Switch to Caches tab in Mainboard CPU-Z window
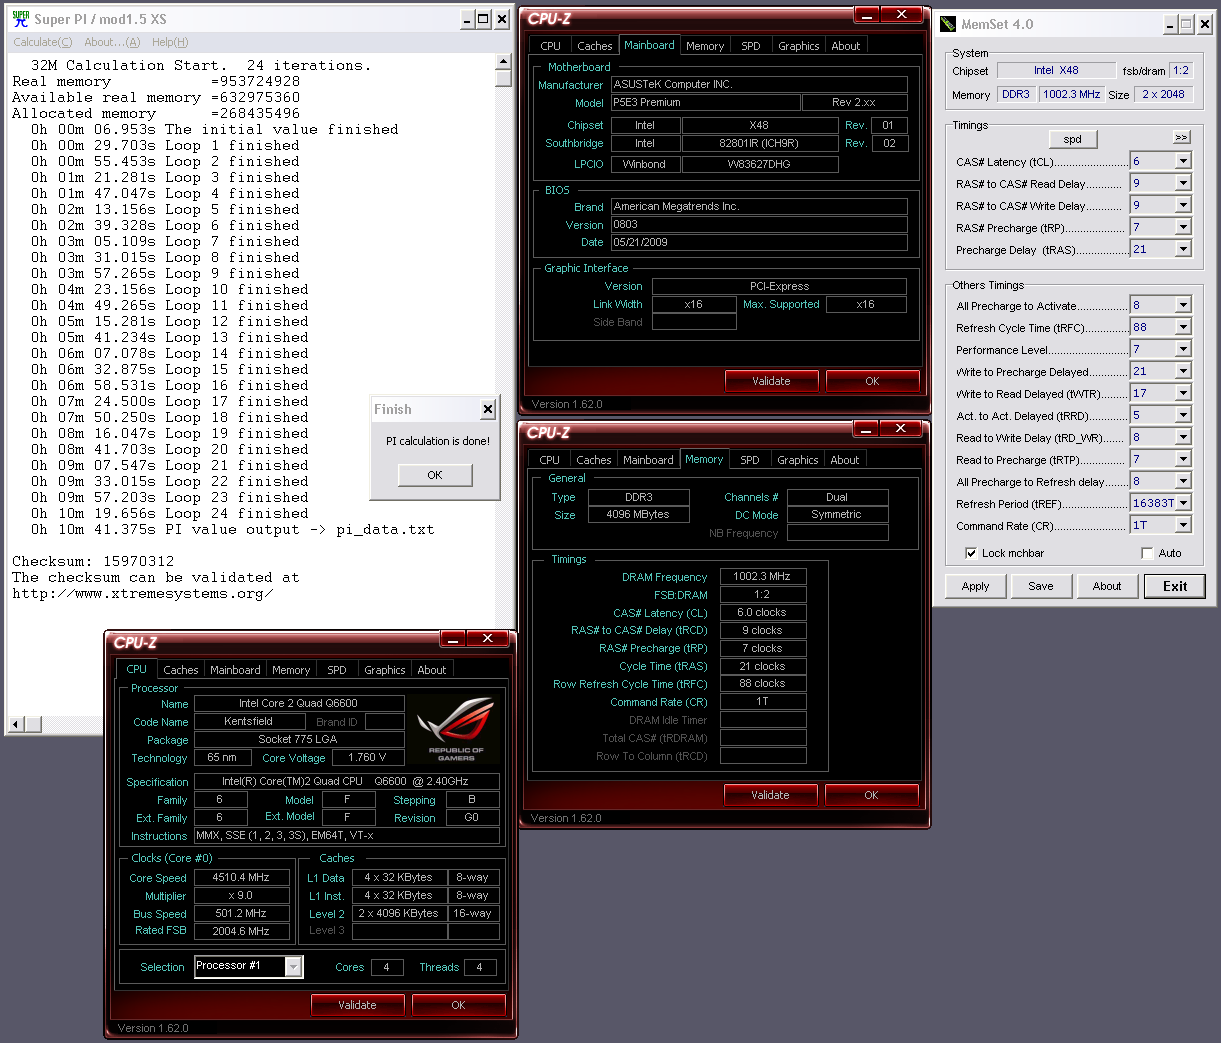The height and width of the screenshot is (1043, 1221). point(594,46)
